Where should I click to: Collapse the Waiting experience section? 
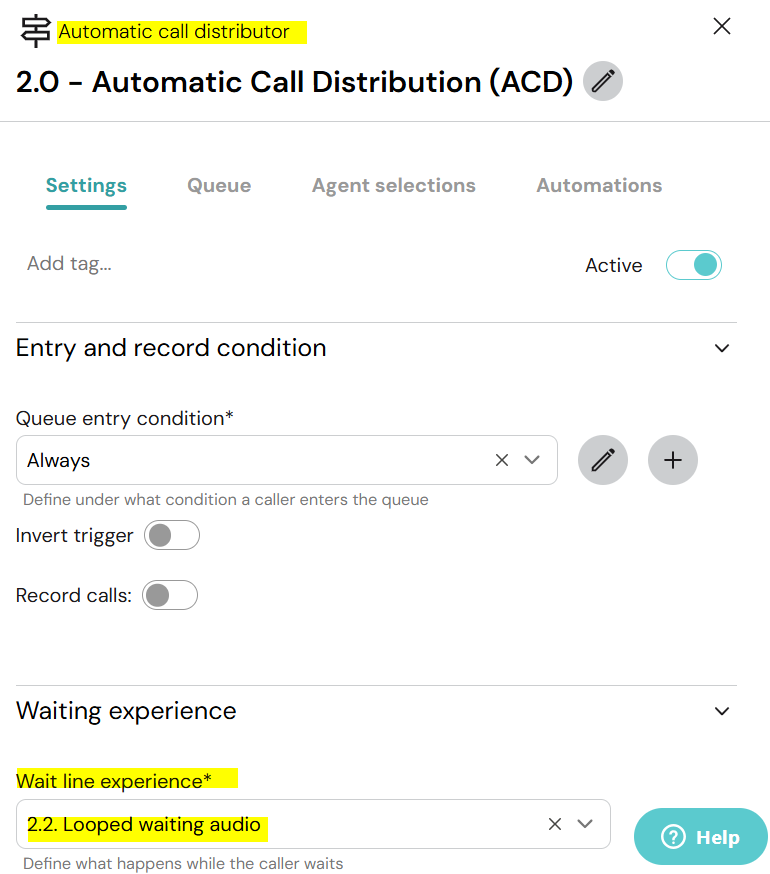coord(722,711)
